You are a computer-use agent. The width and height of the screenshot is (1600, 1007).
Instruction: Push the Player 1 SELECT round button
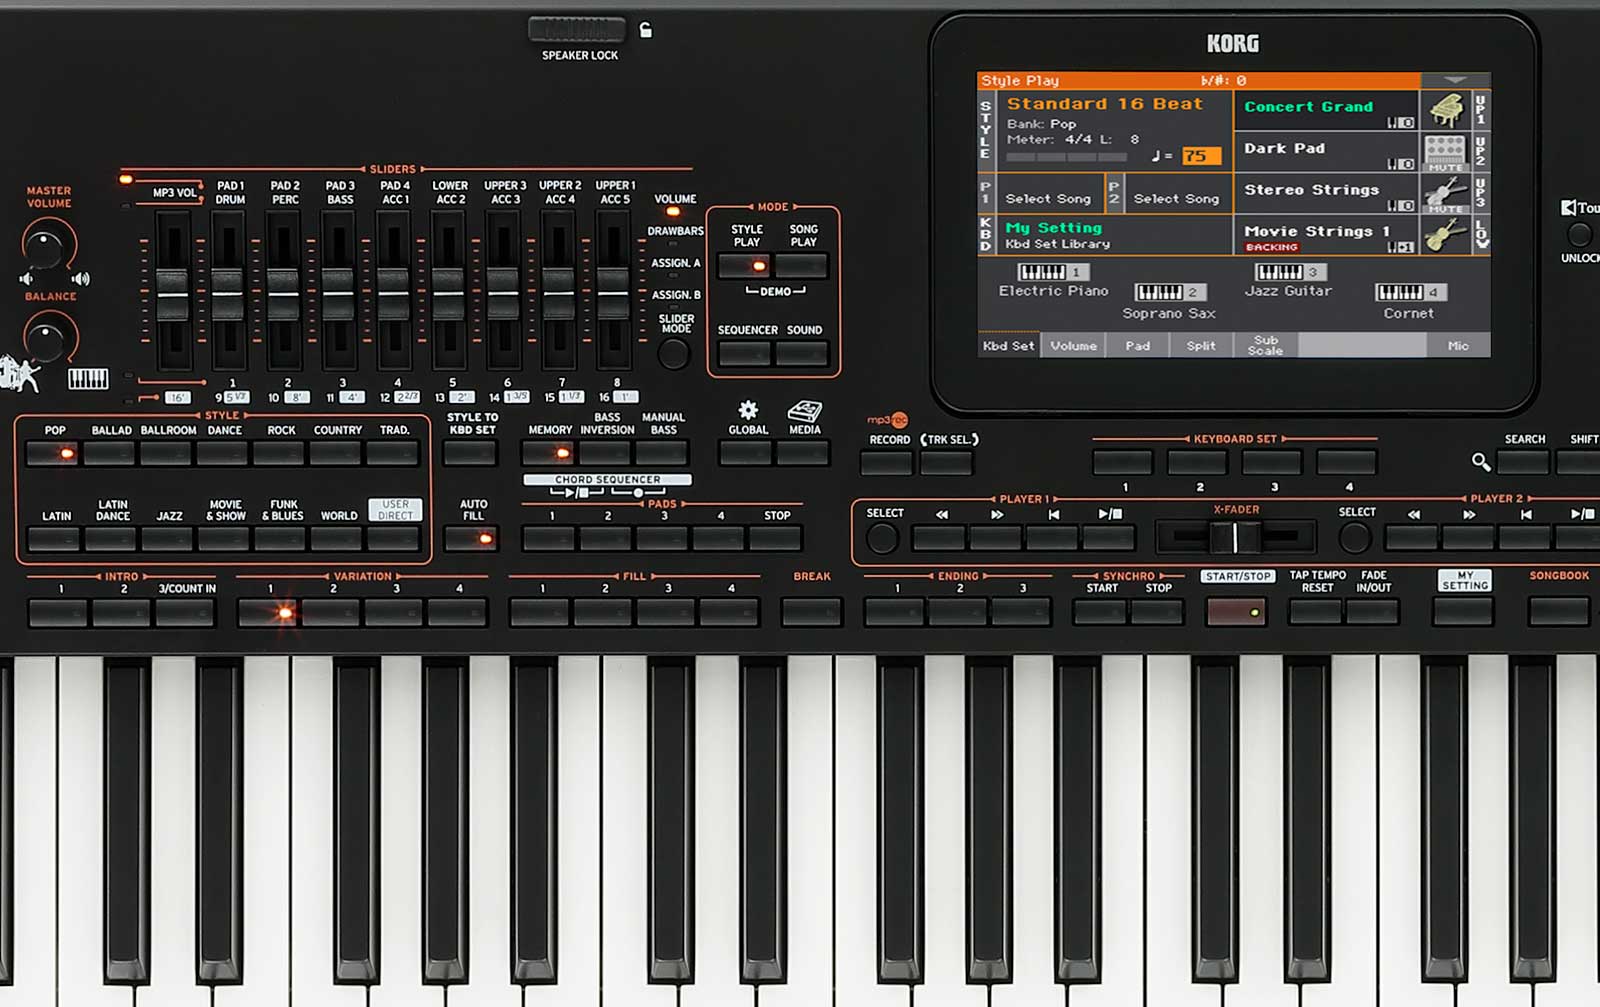click(882, 538)
